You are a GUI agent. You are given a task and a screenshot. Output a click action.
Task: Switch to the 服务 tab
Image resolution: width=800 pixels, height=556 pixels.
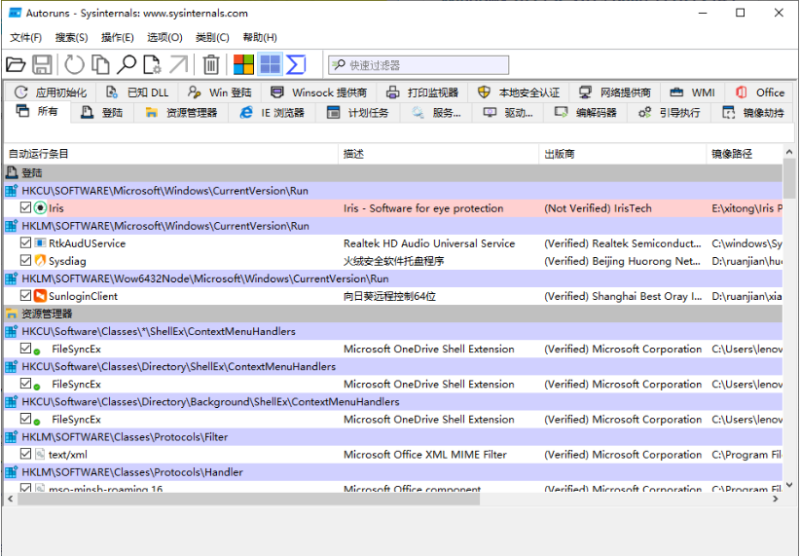[x=436, y=112]
